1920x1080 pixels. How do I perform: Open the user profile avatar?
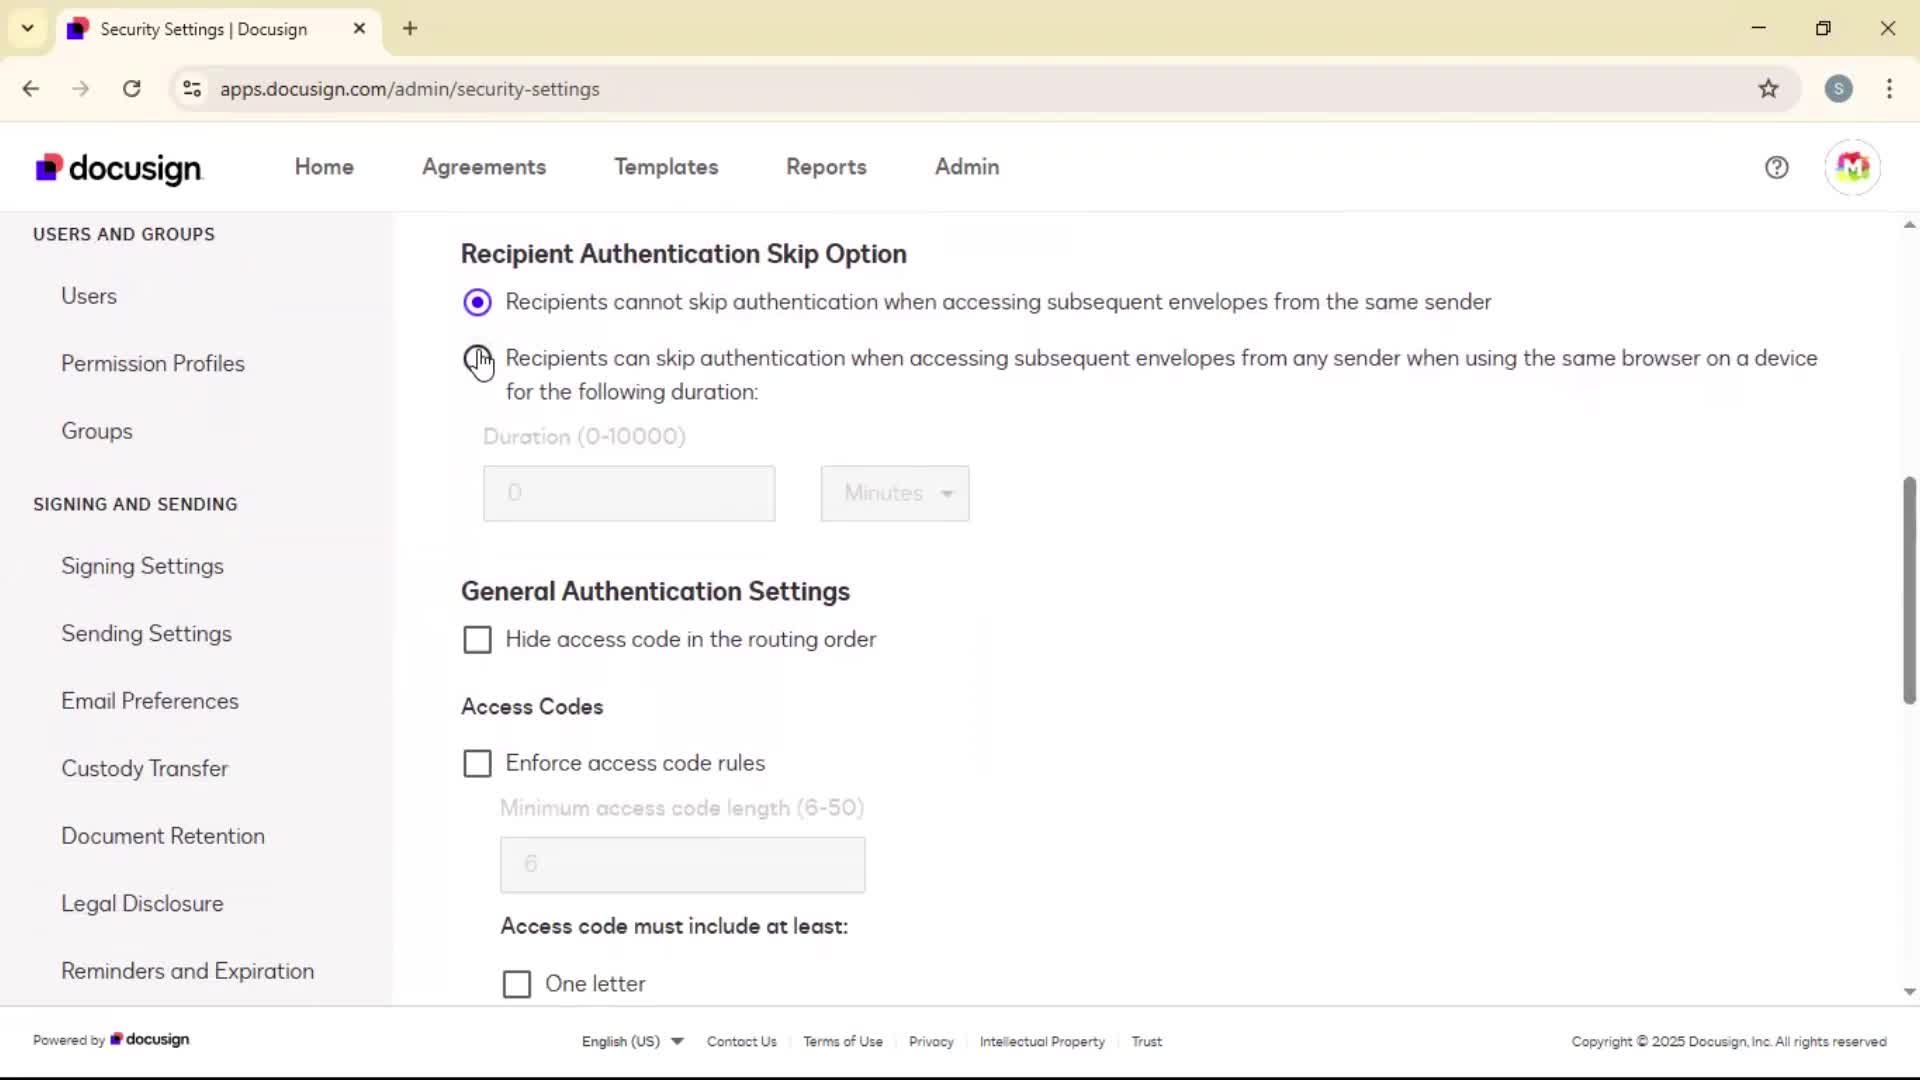tap(1852, 167)
